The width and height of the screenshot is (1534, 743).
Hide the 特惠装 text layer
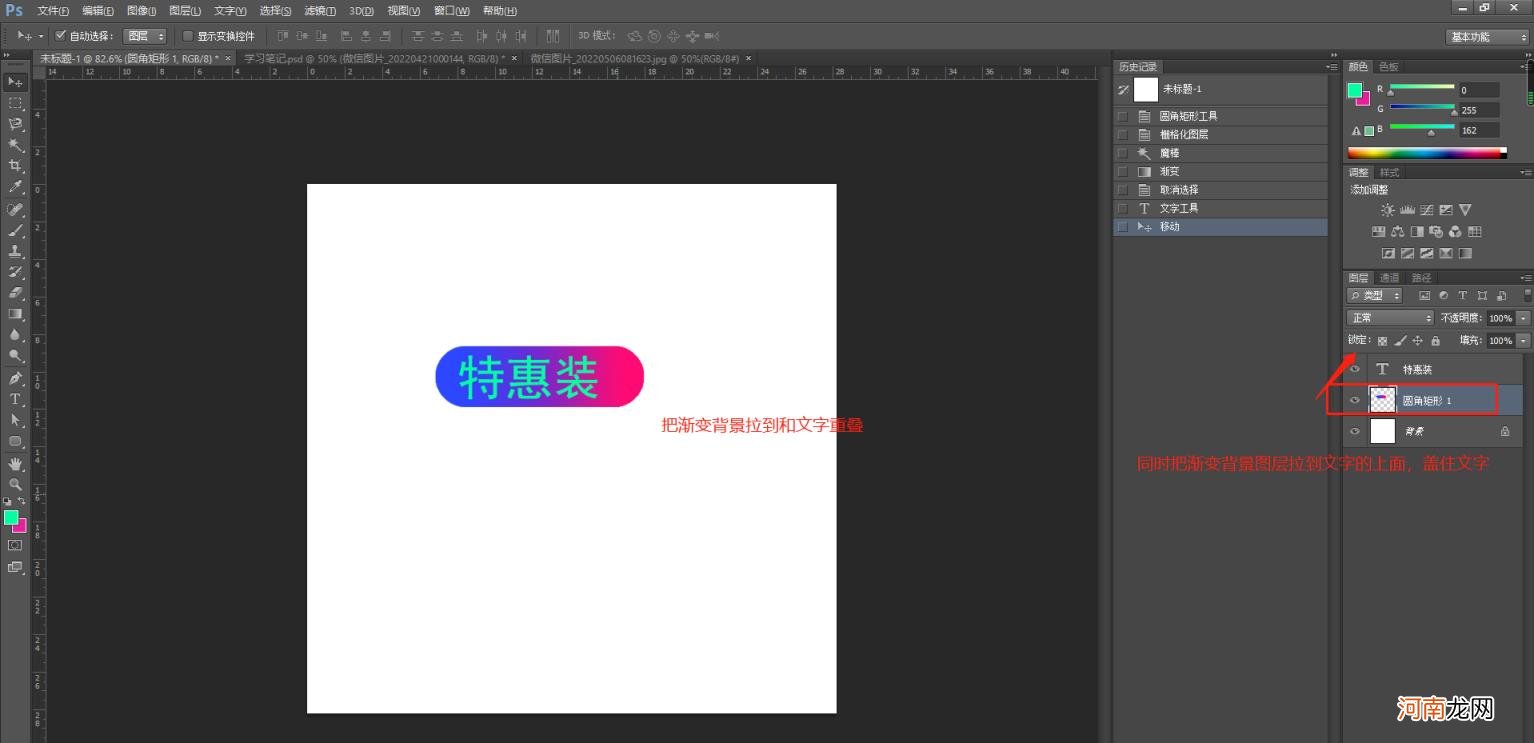1355,369
